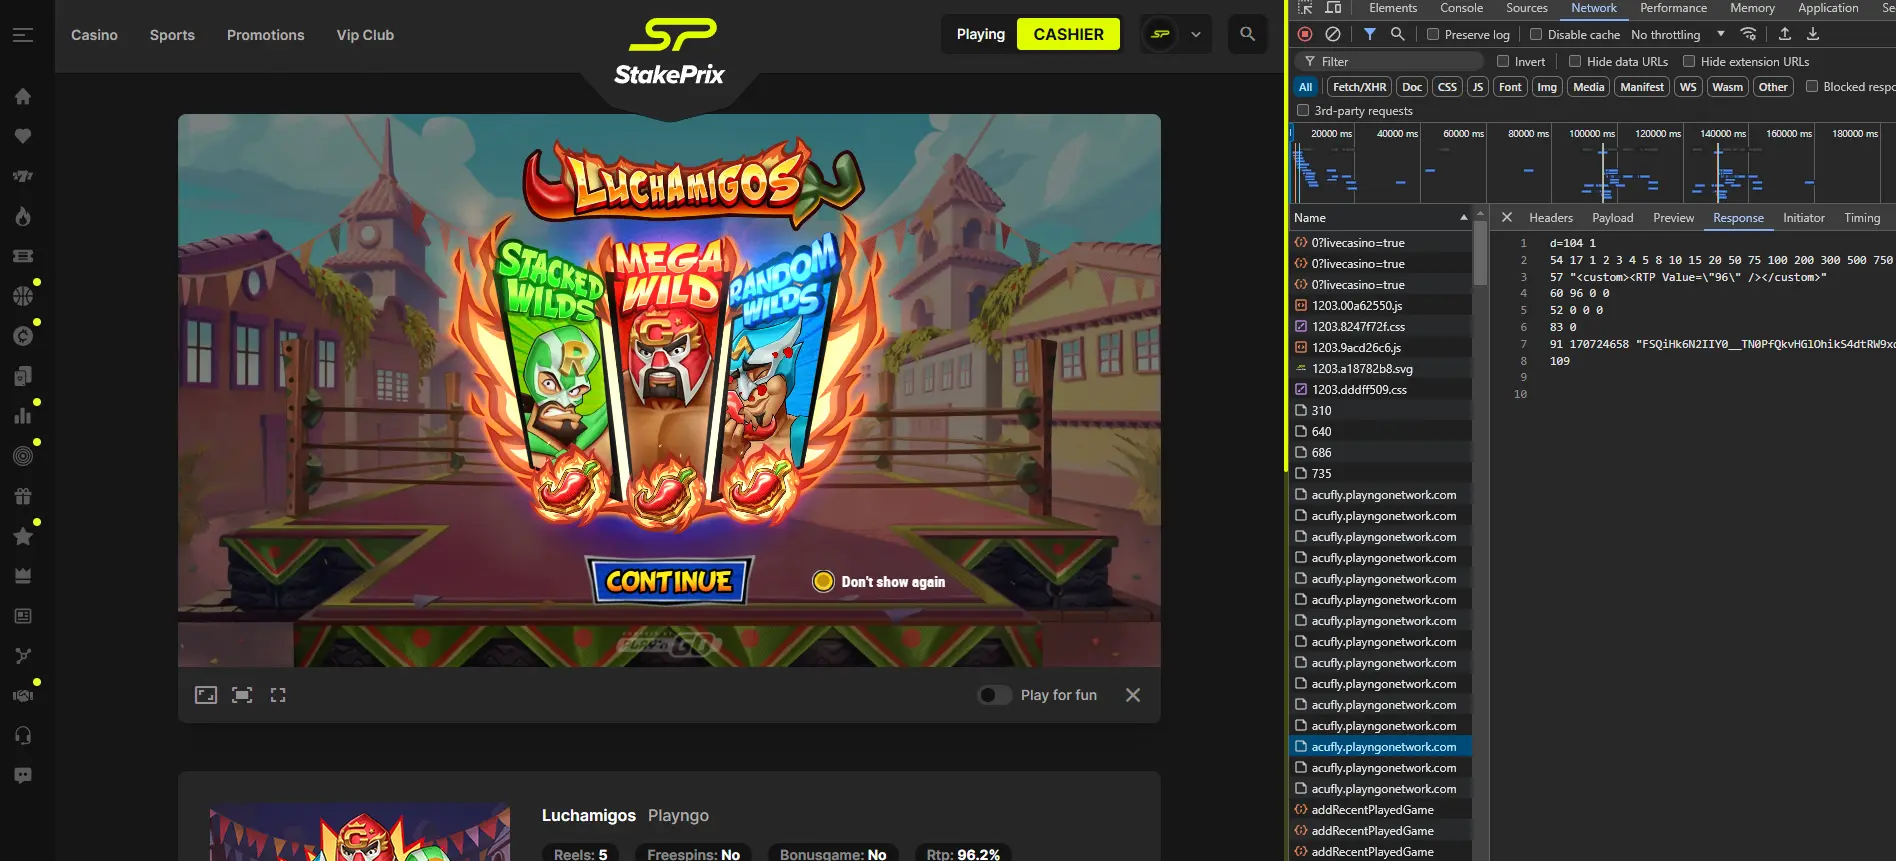Import HAR file upload icon

click(x=1785, y=34)
